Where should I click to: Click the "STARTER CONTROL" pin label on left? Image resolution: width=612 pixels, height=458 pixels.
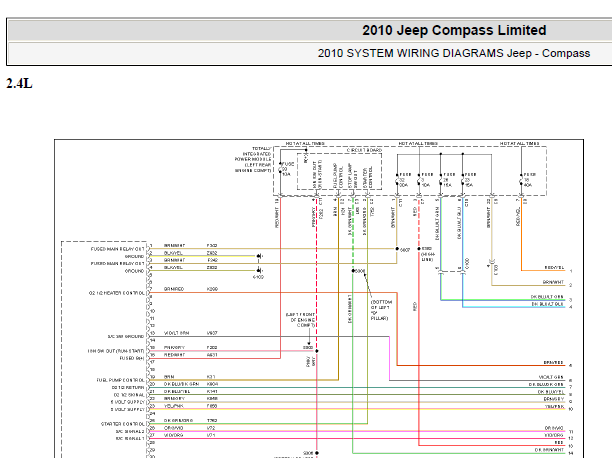pos(123,424)
